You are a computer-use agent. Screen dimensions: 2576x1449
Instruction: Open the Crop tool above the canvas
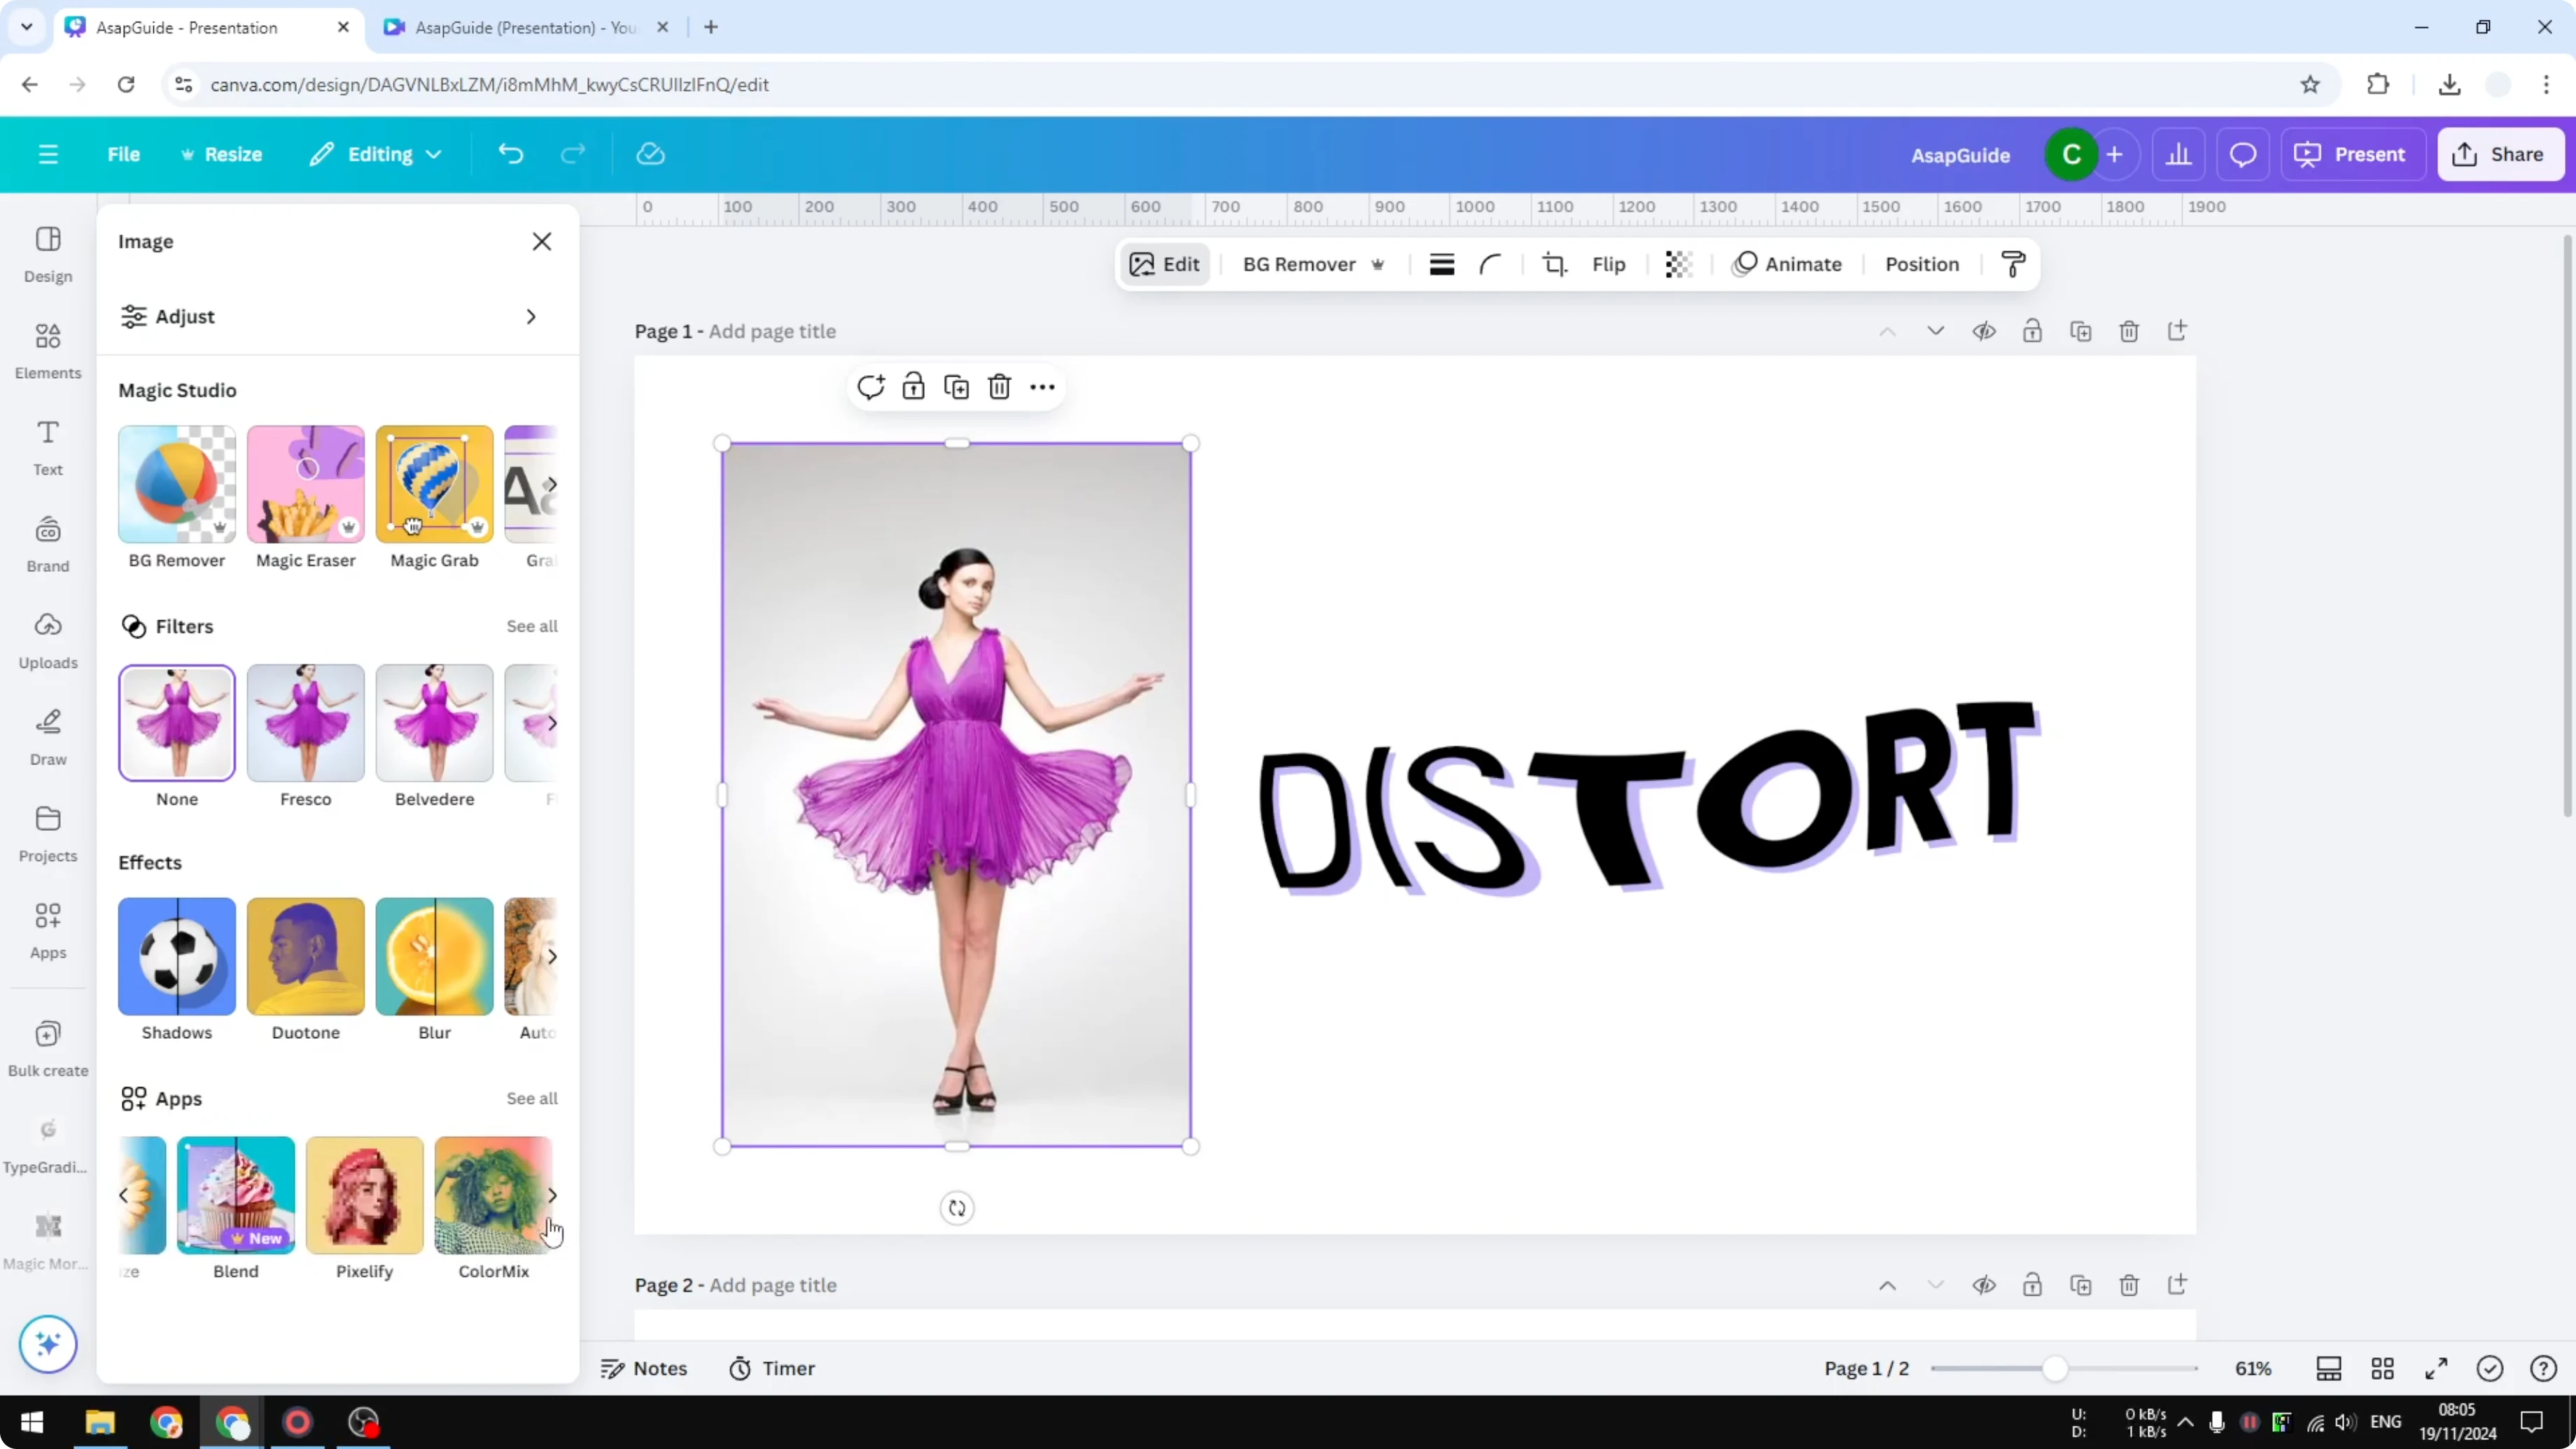1555,264
